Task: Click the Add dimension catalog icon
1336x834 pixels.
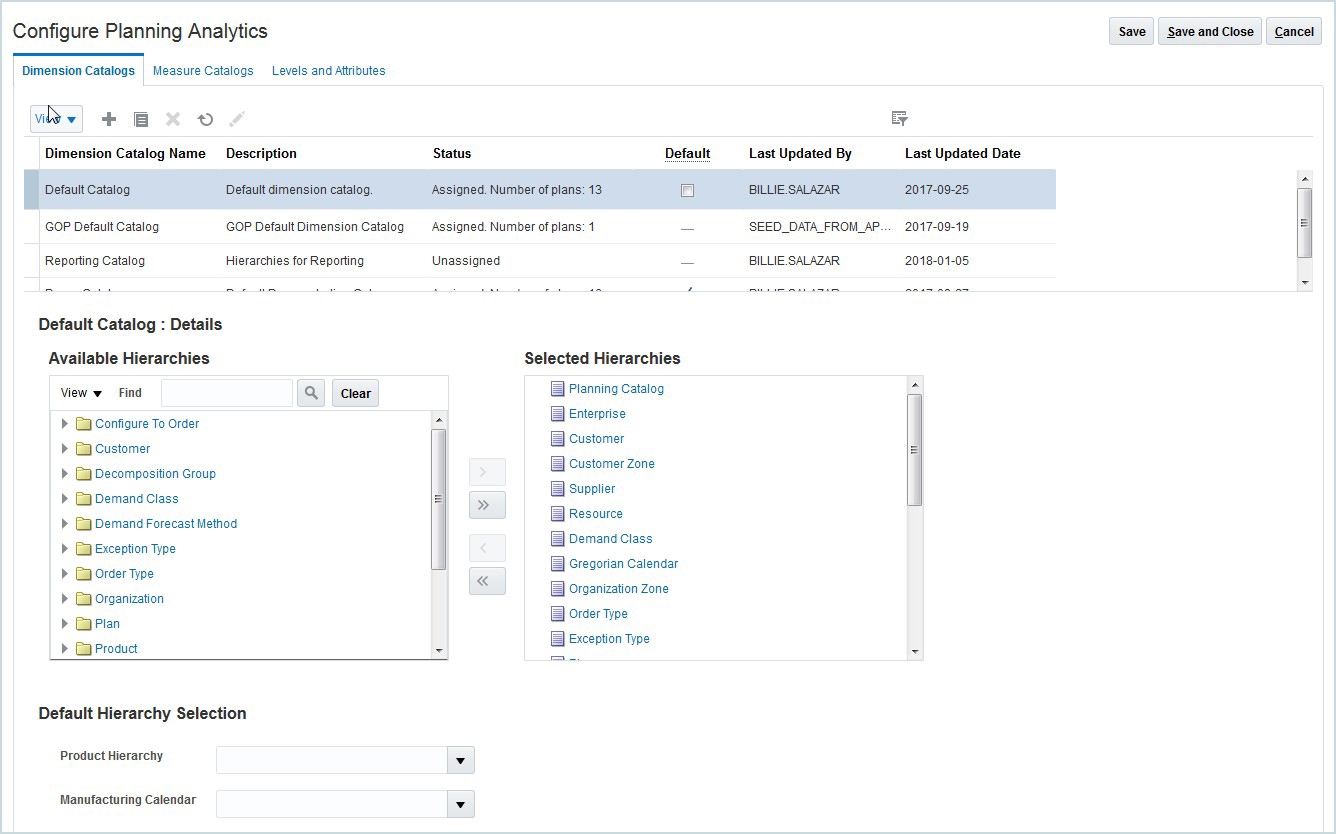Action: point(109,119)
